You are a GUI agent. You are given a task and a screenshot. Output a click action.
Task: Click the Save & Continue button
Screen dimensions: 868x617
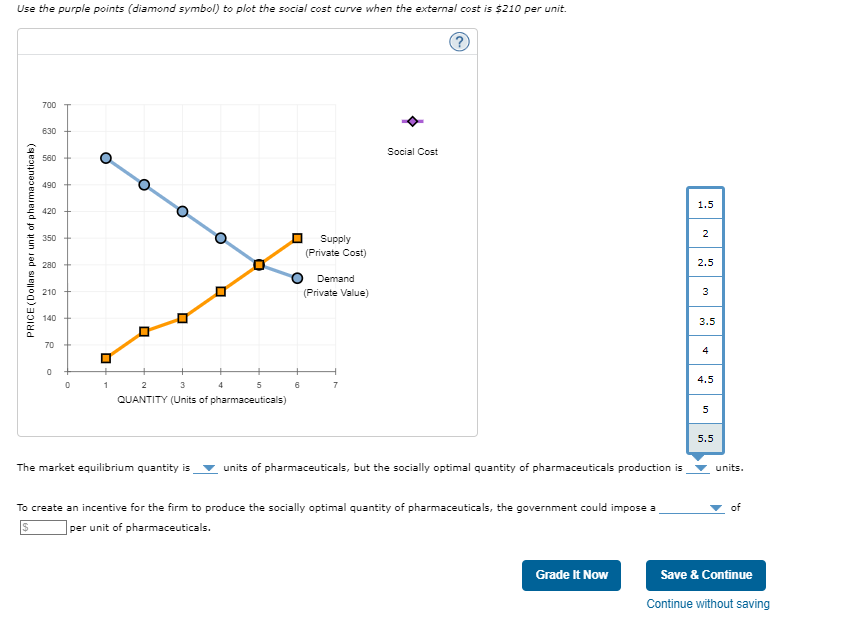pos(705,575)
